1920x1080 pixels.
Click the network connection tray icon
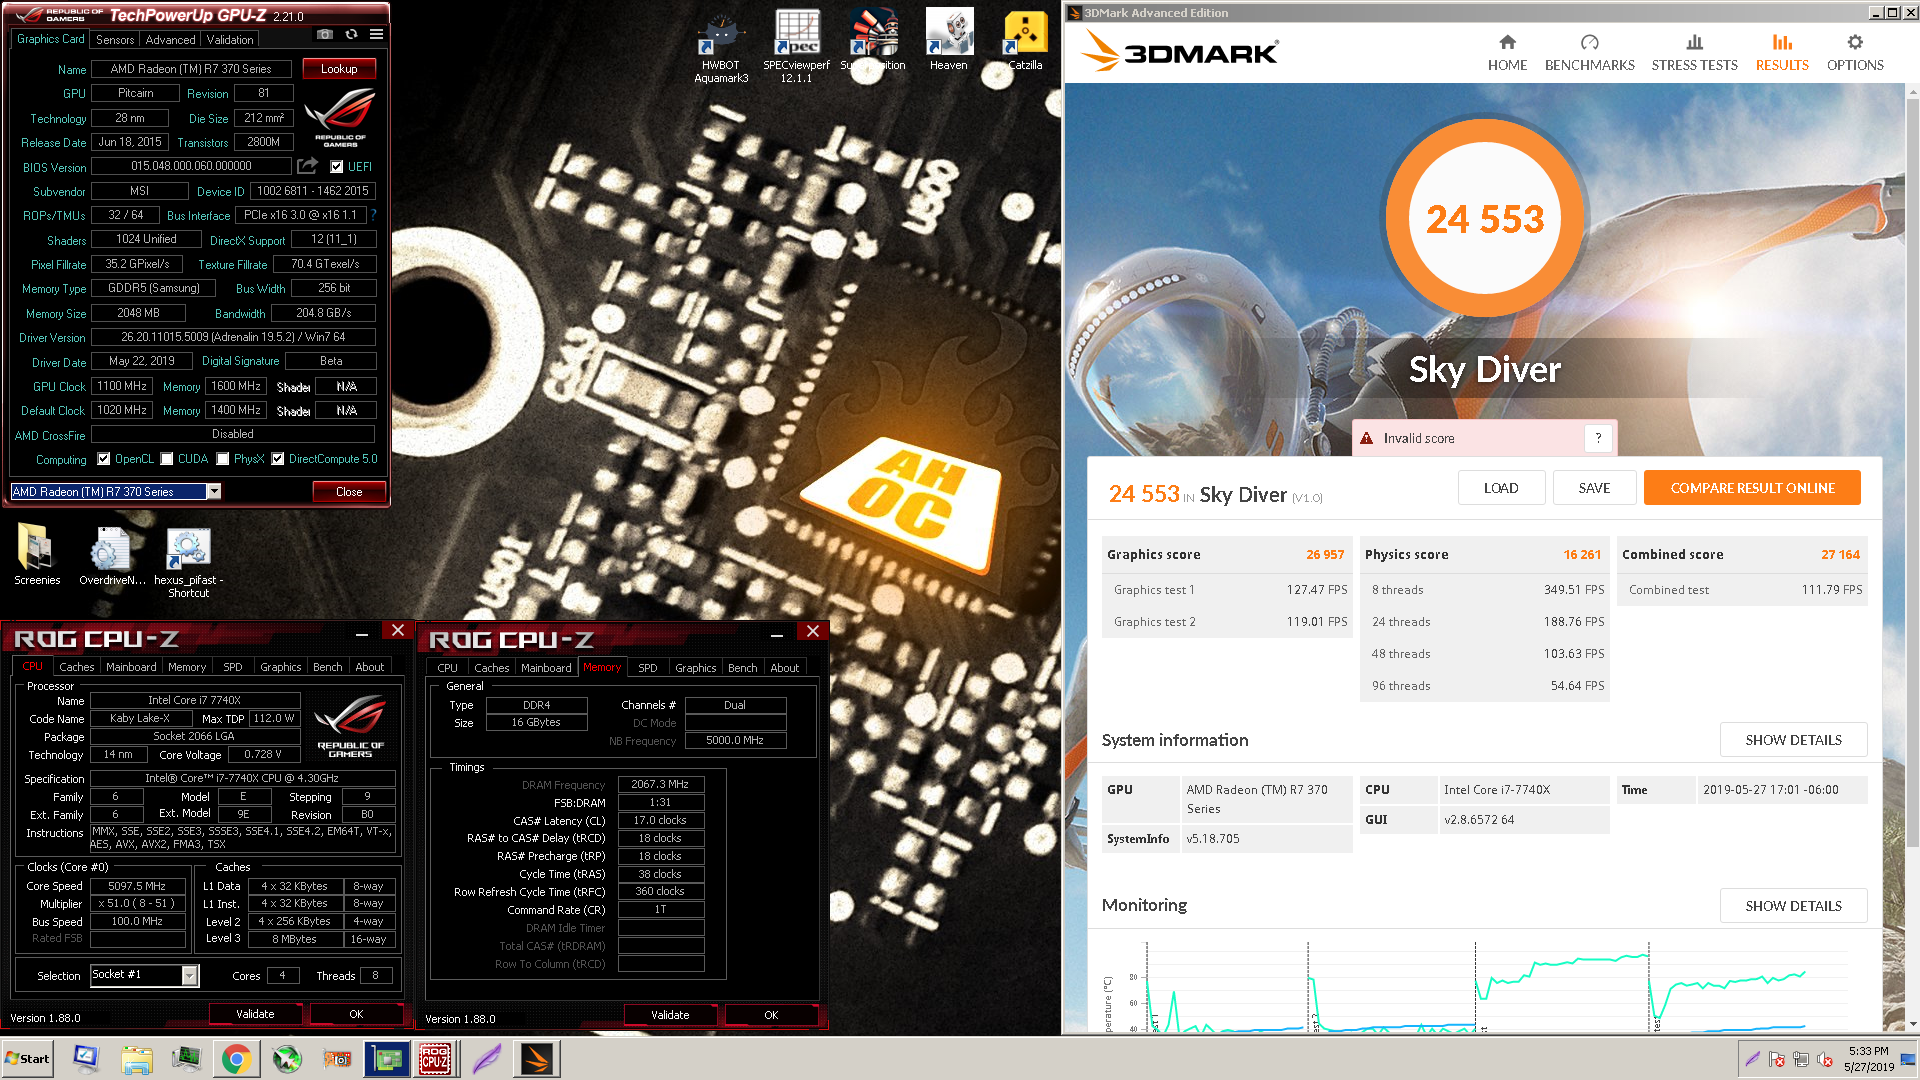1801,1059
